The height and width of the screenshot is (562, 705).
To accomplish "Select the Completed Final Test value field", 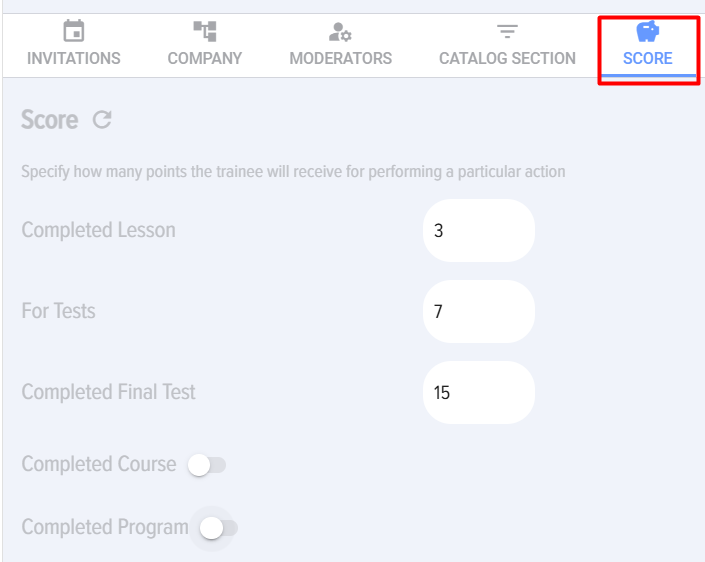I will pyautogui.click(x=479, y=393).
